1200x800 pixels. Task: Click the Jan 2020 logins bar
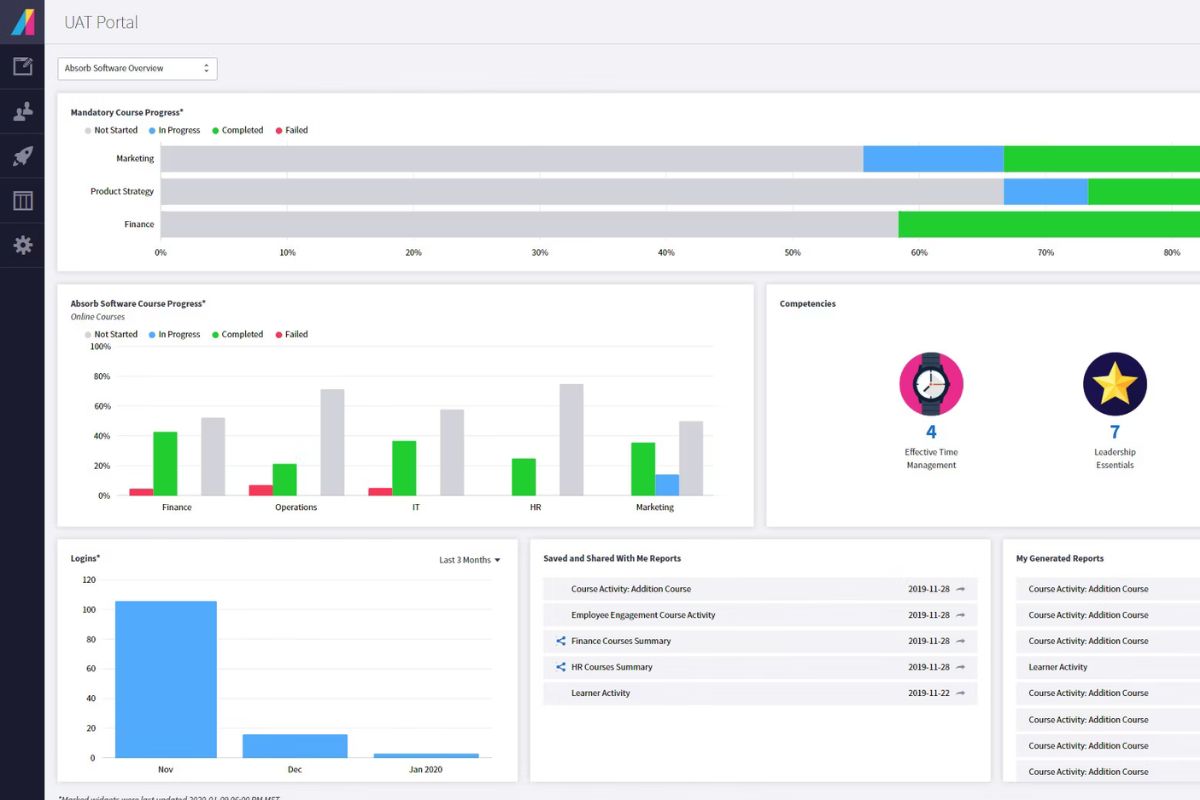tap(426, 755)
